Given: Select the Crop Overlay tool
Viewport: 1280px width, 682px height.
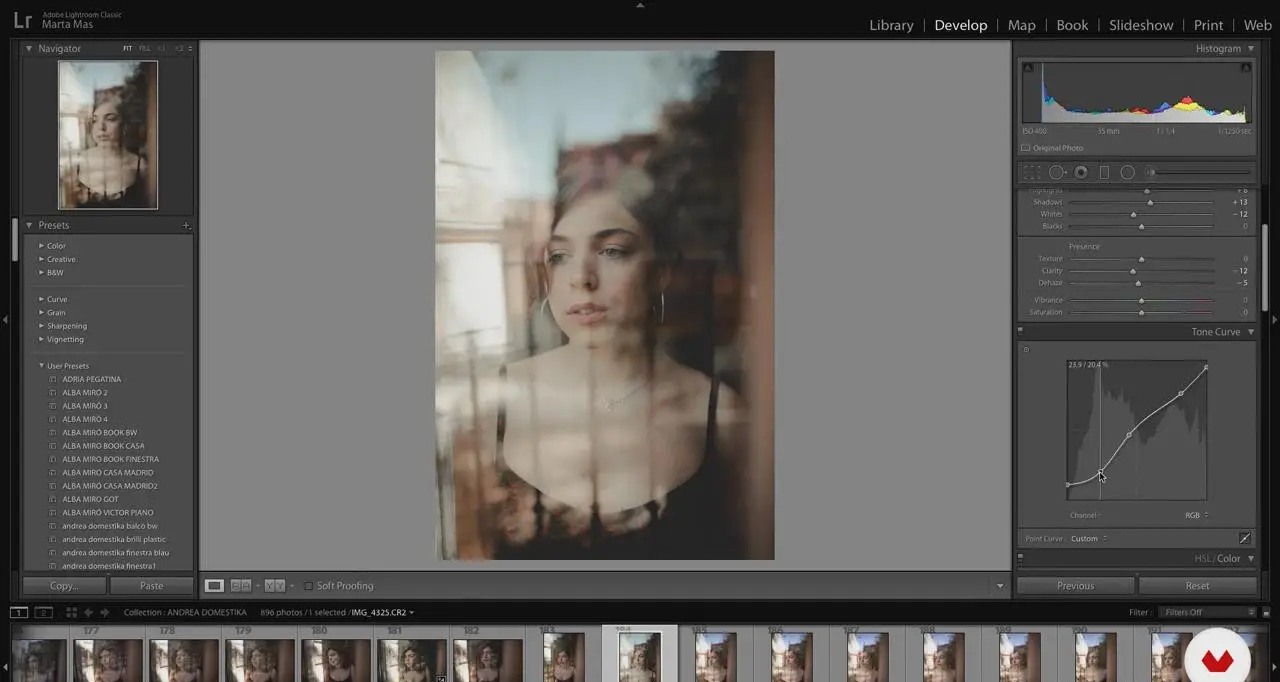Looking at the screenshot, I should [x=1031, y=172].
